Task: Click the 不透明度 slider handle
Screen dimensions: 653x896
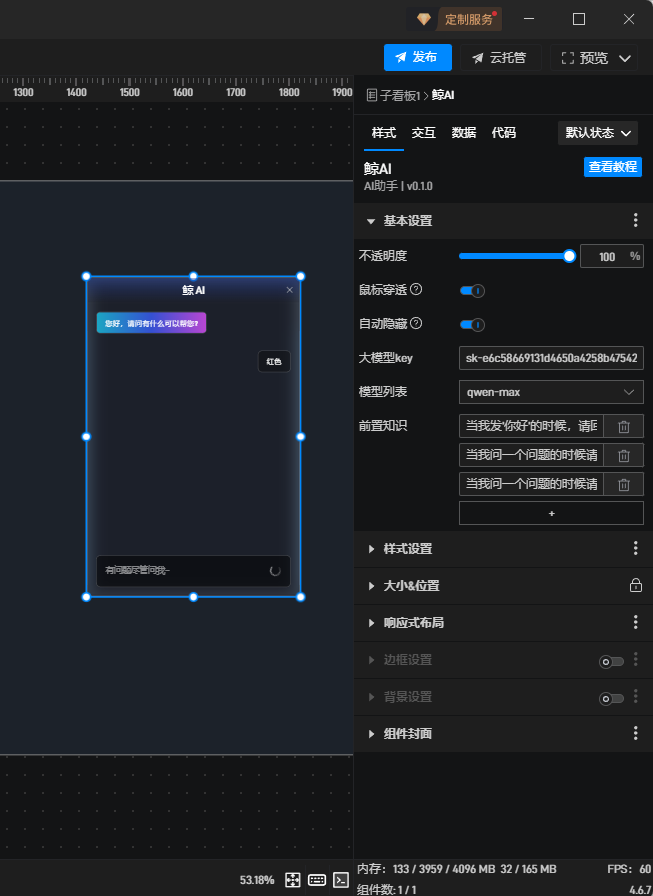Action: [x=569, y=256]
